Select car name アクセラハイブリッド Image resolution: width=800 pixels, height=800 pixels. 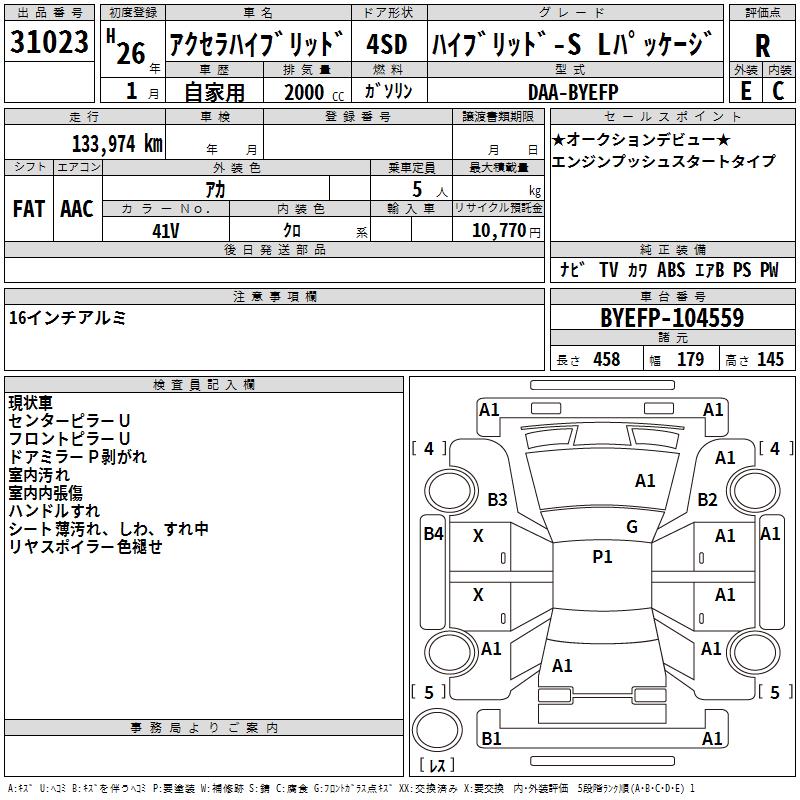tap(257, 43)
